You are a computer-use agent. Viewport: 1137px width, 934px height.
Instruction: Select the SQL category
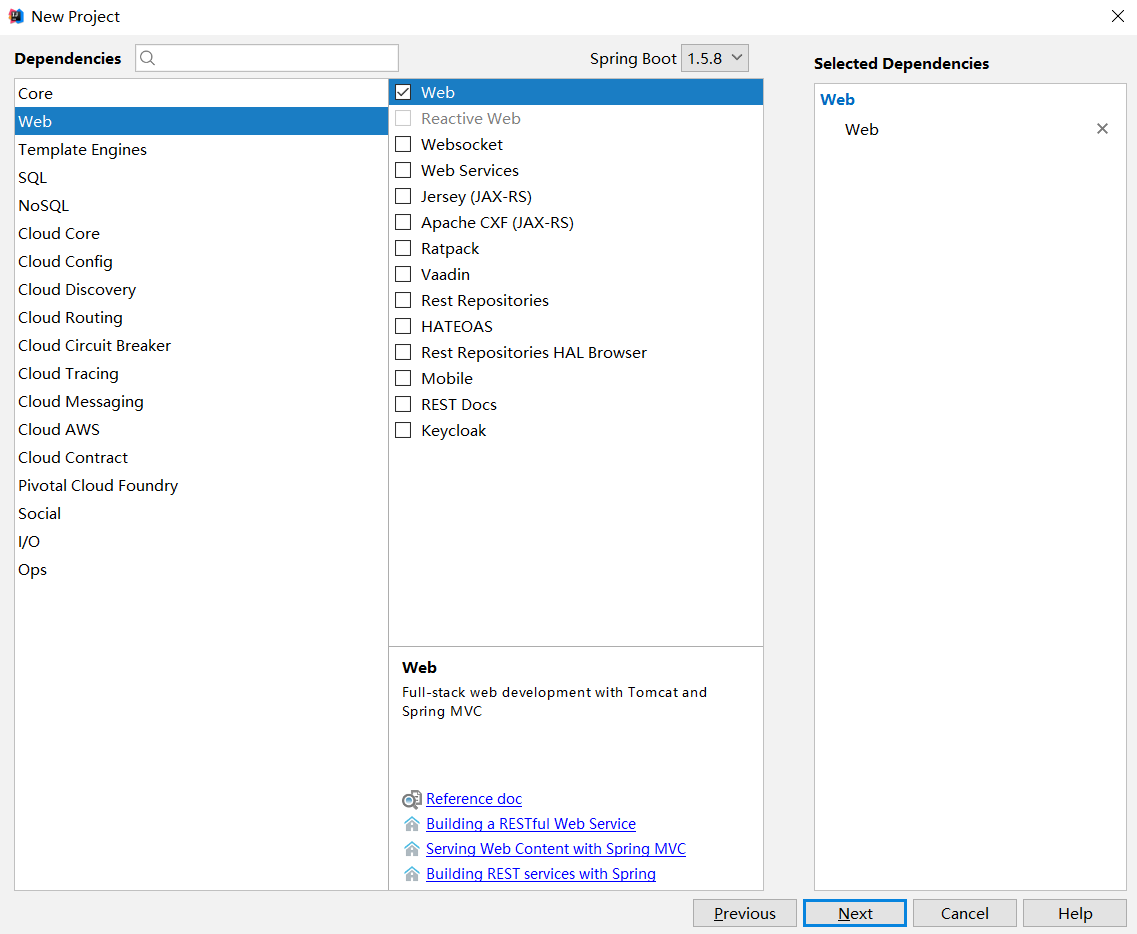32,177
